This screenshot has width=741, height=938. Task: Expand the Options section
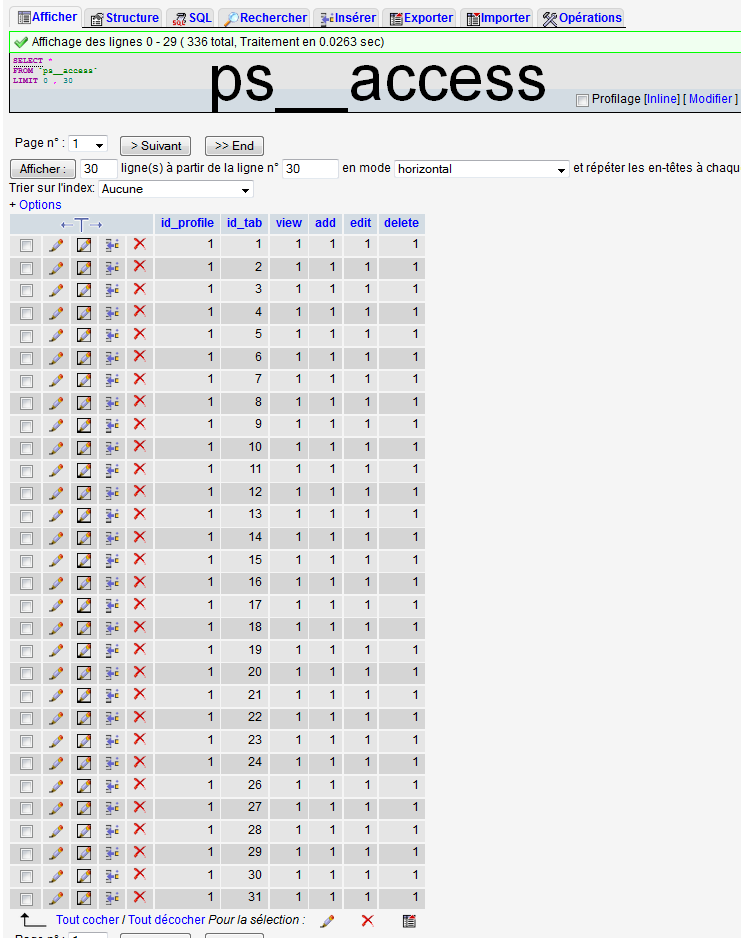(x=40, y=205)
